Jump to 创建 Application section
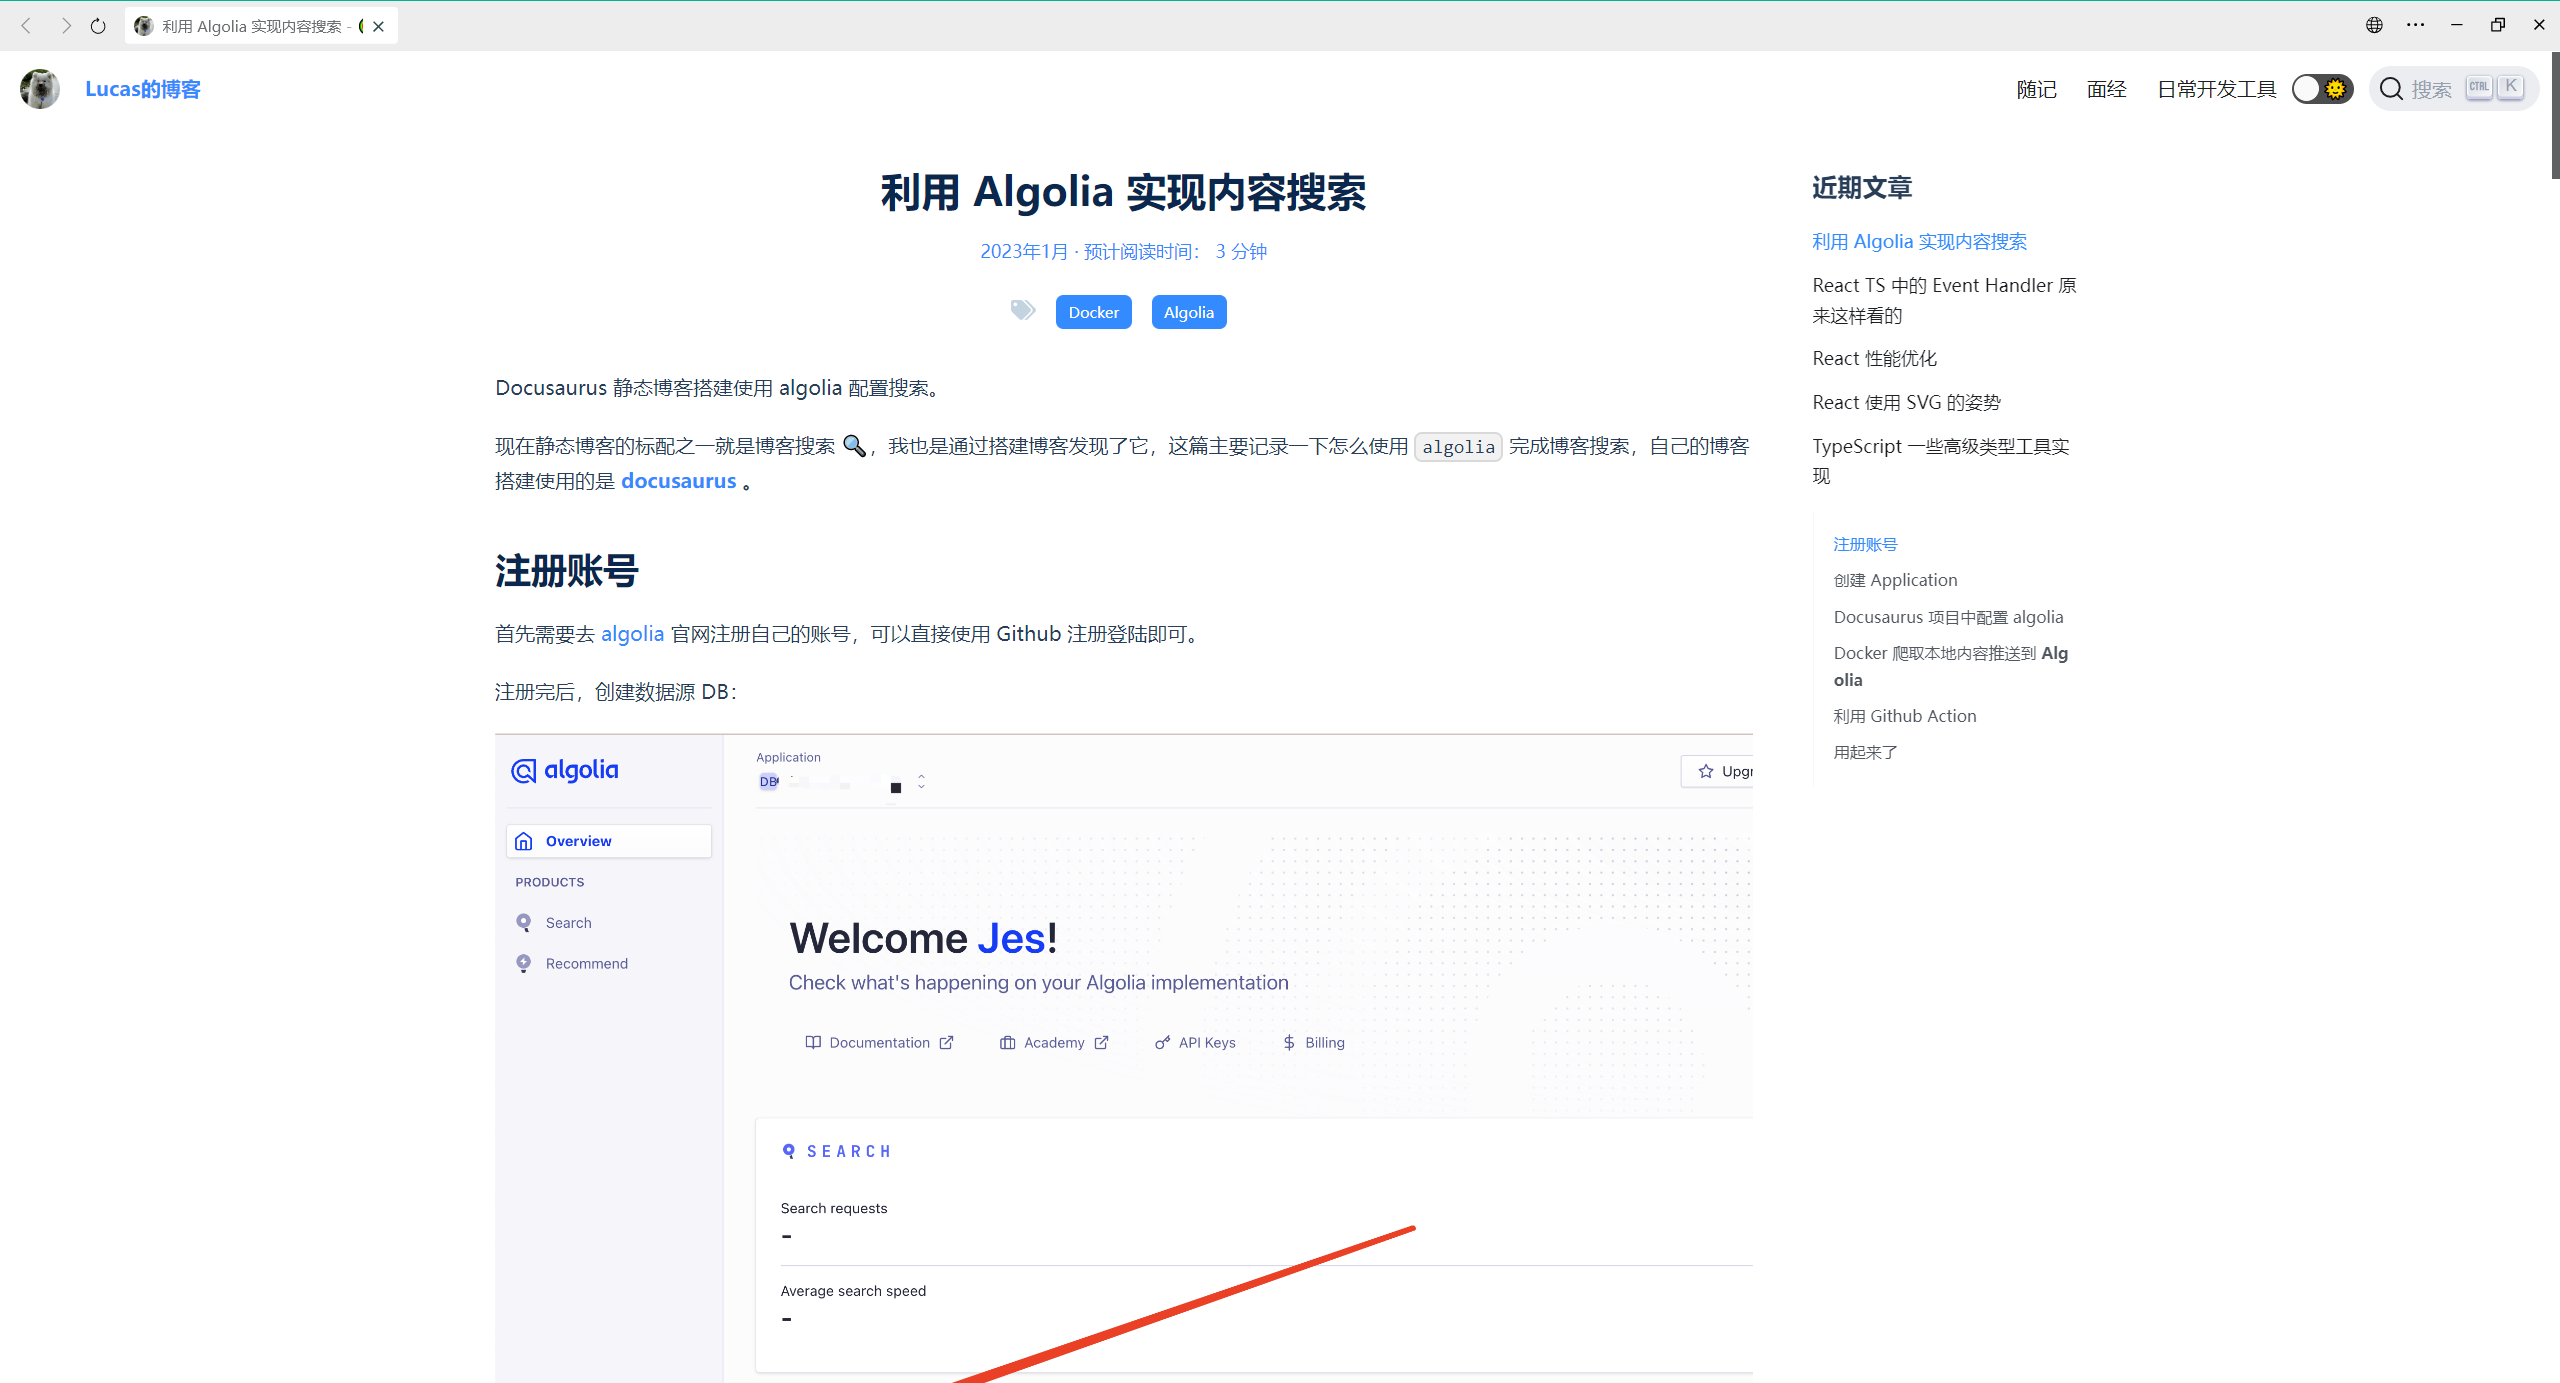 [1895, 580]
